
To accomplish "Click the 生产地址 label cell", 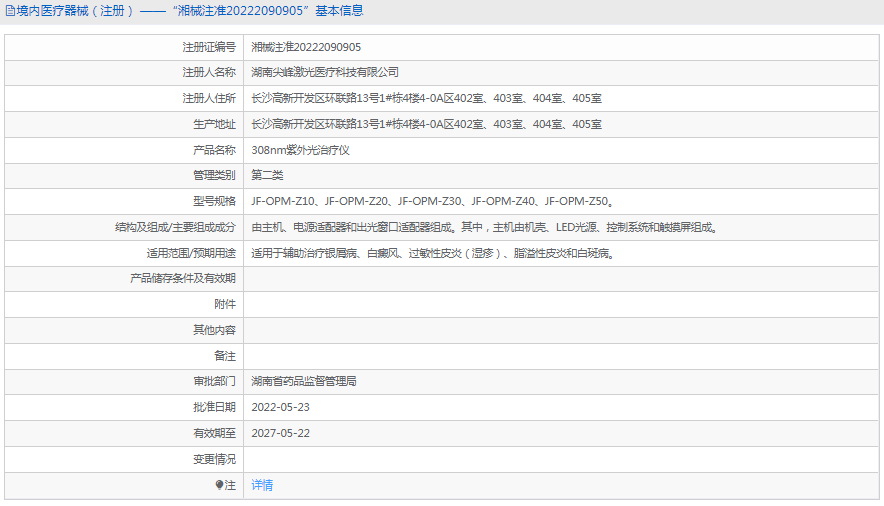I will click(125, 125).
